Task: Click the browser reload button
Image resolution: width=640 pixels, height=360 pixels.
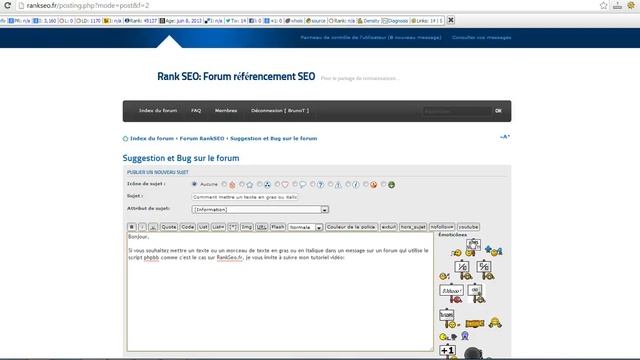Action: coord(7,6)
